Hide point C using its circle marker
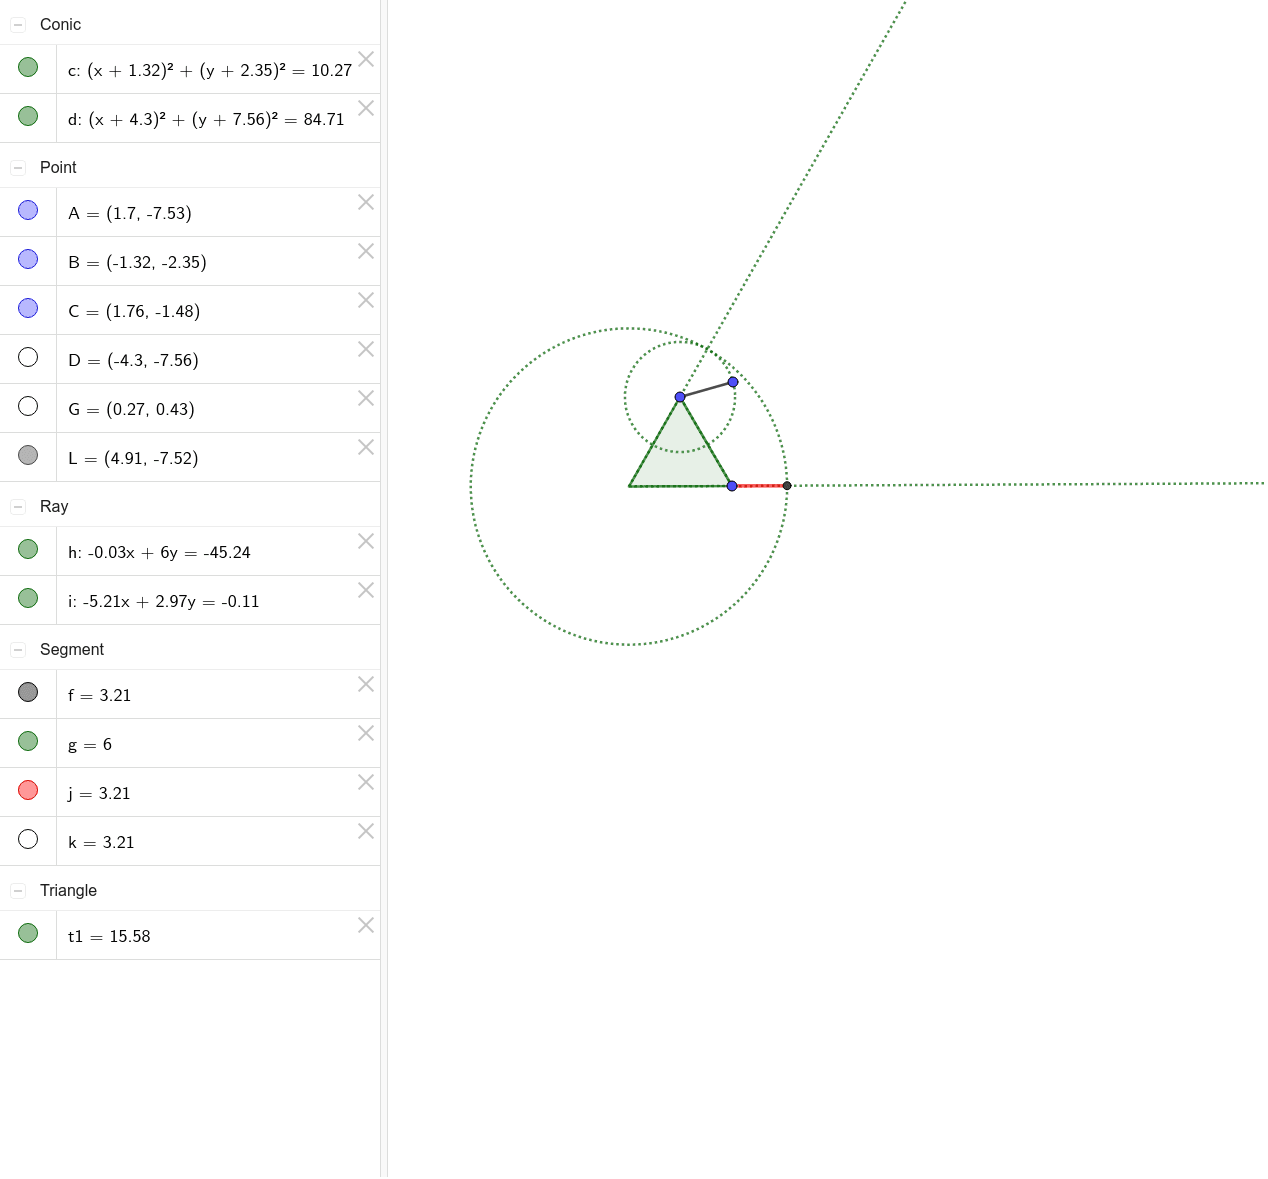1268x1179 pixels. 28,308
